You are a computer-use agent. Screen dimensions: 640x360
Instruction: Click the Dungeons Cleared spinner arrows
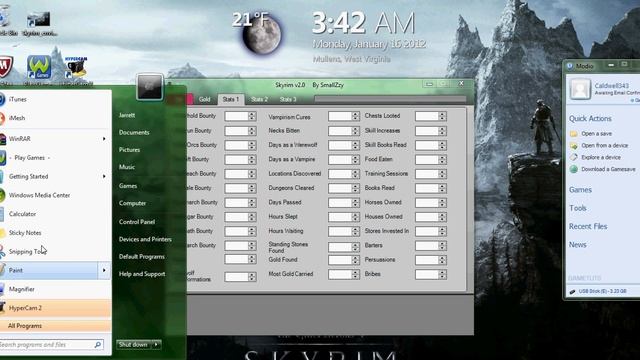coord(355,188)
